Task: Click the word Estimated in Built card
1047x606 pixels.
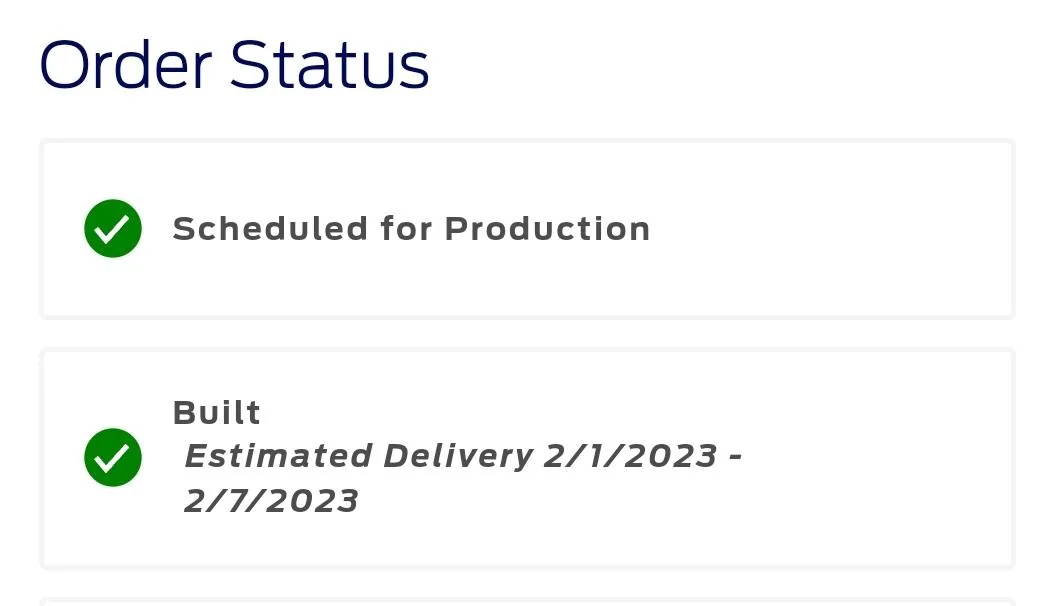Action: pos(279,456)
